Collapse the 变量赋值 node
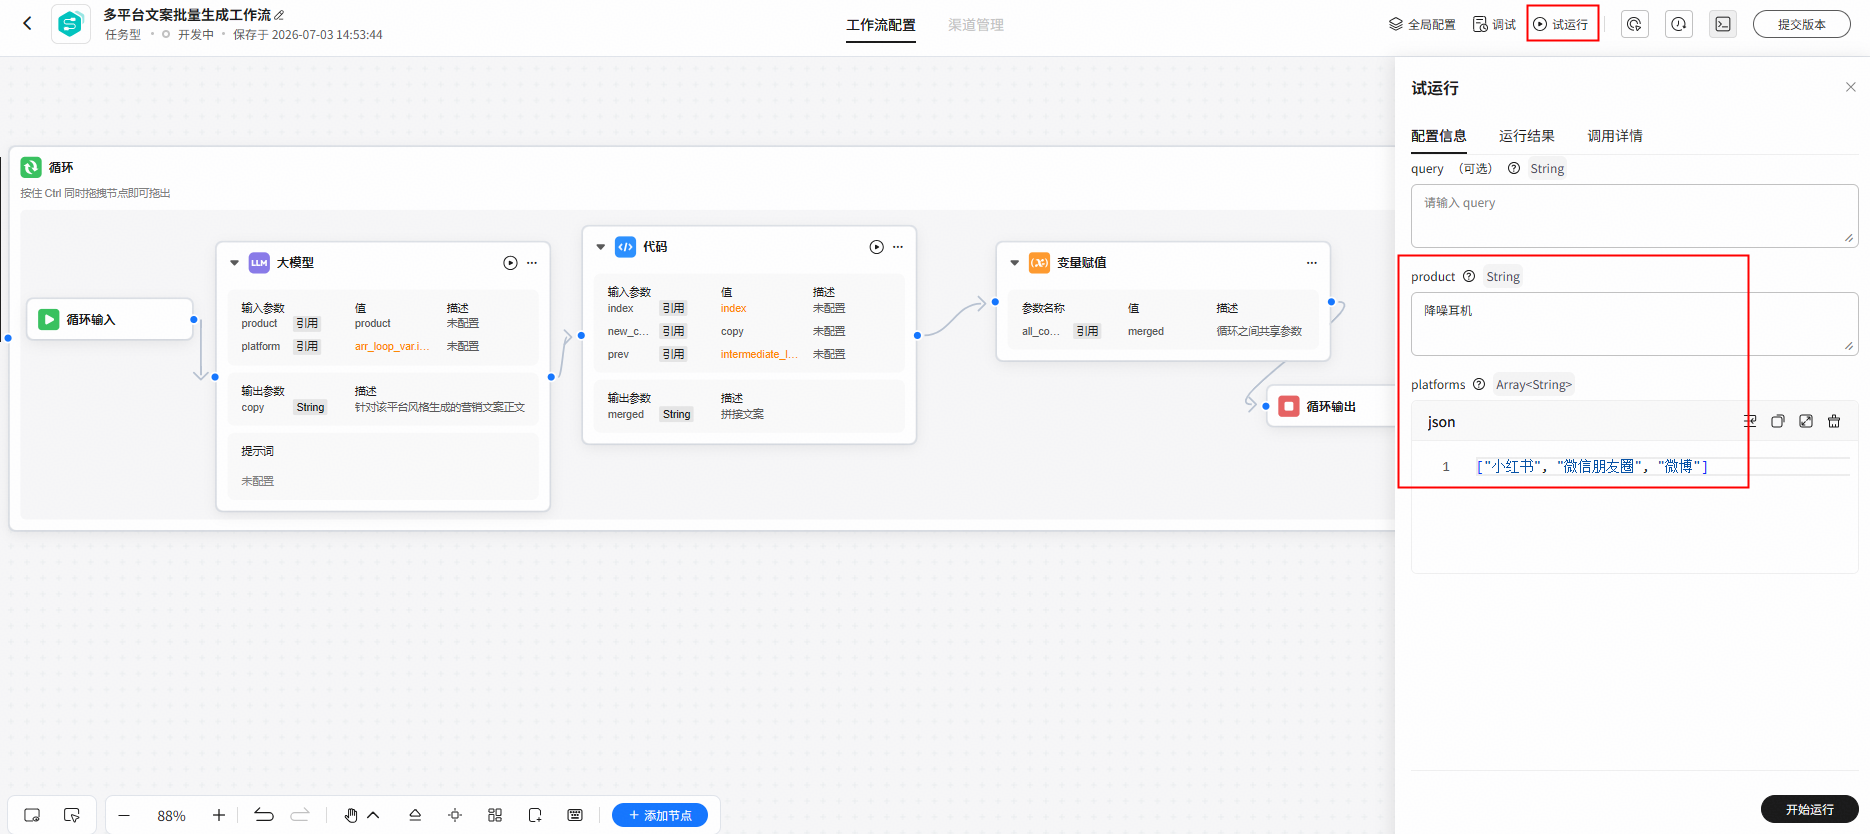Image resolution: width=1870 pixels, height=834 pixels. [1014, 263]
